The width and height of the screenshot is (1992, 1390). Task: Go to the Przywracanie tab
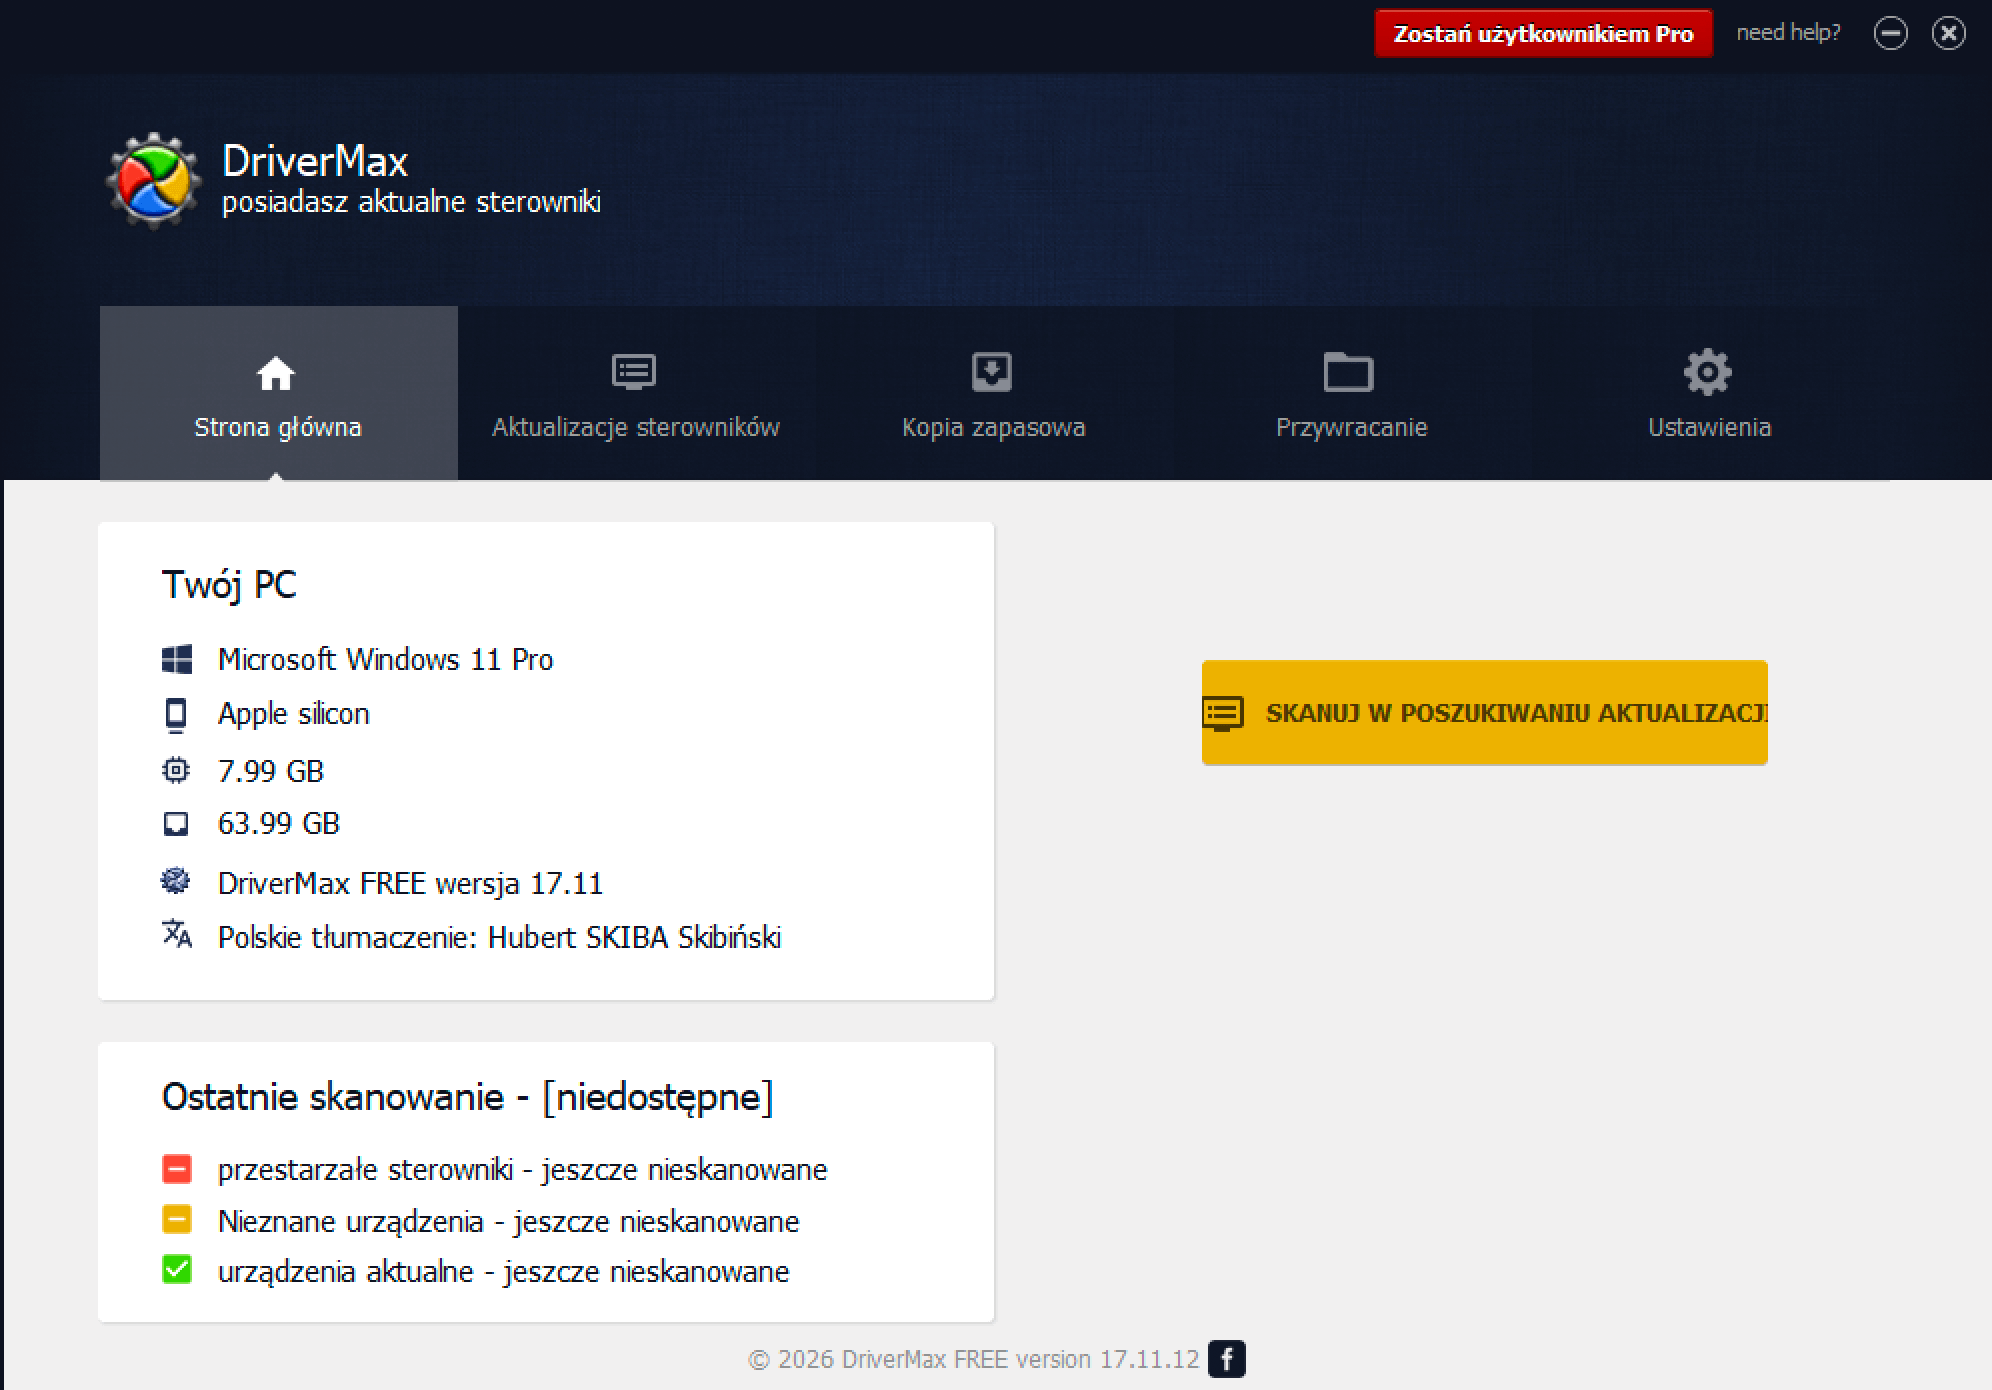(1352, 393)
